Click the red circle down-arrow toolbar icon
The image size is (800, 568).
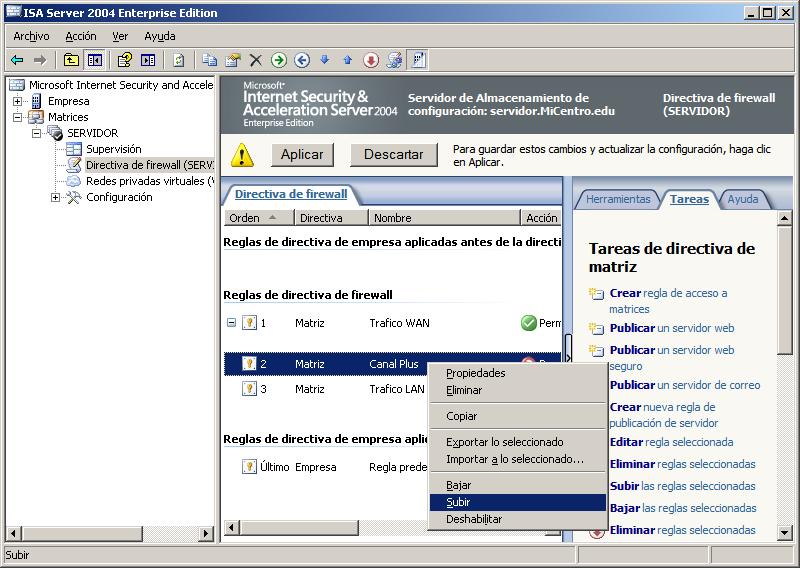coord(371,60)
